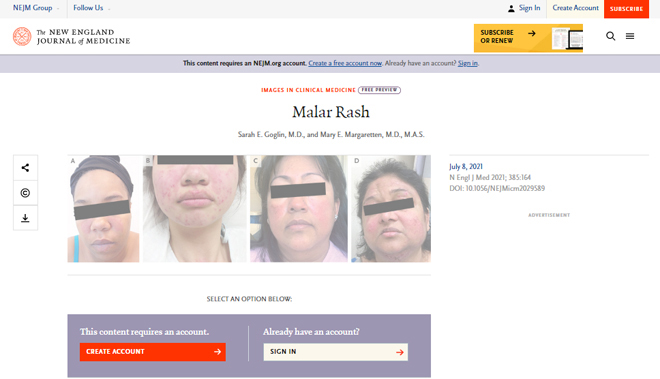Click the citation N Engl J Med 2021; 385:164
660x379 pixels.
pos(490,177)
